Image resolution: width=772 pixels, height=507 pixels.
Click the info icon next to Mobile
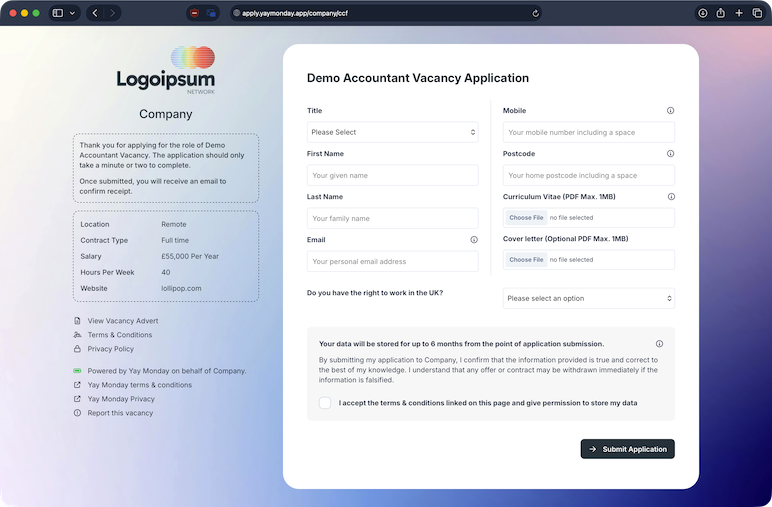670,111
